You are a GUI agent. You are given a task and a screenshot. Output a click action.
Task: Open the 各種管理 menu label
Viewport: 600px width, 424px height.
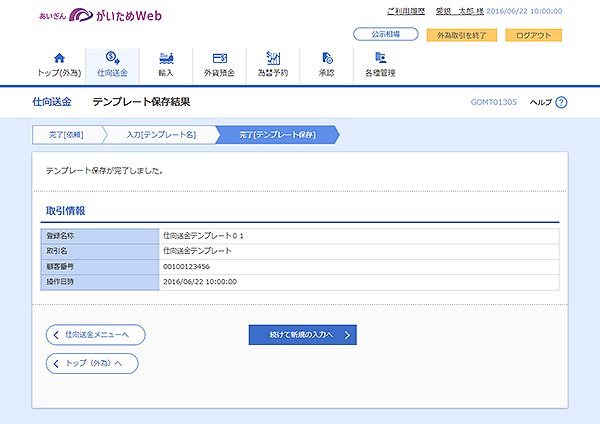click(x=380, y=73)
